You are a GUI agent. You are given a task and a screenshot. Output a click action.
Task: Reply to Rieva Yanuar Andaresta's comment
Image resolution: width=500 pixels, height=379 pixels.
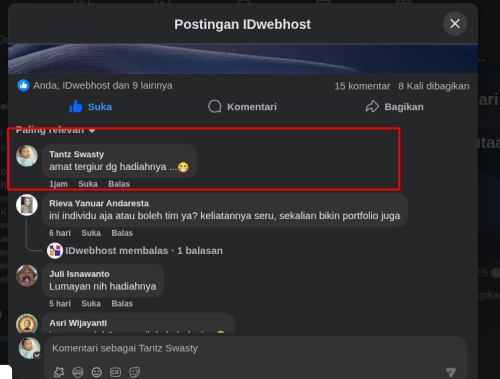(122, 233)
